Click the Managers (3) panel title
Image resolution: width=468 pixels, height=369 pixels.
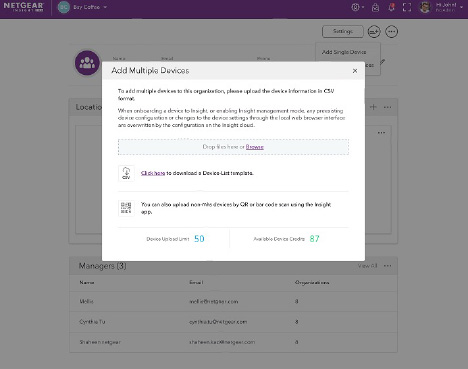pyautogui.click(x=102, y=266)
